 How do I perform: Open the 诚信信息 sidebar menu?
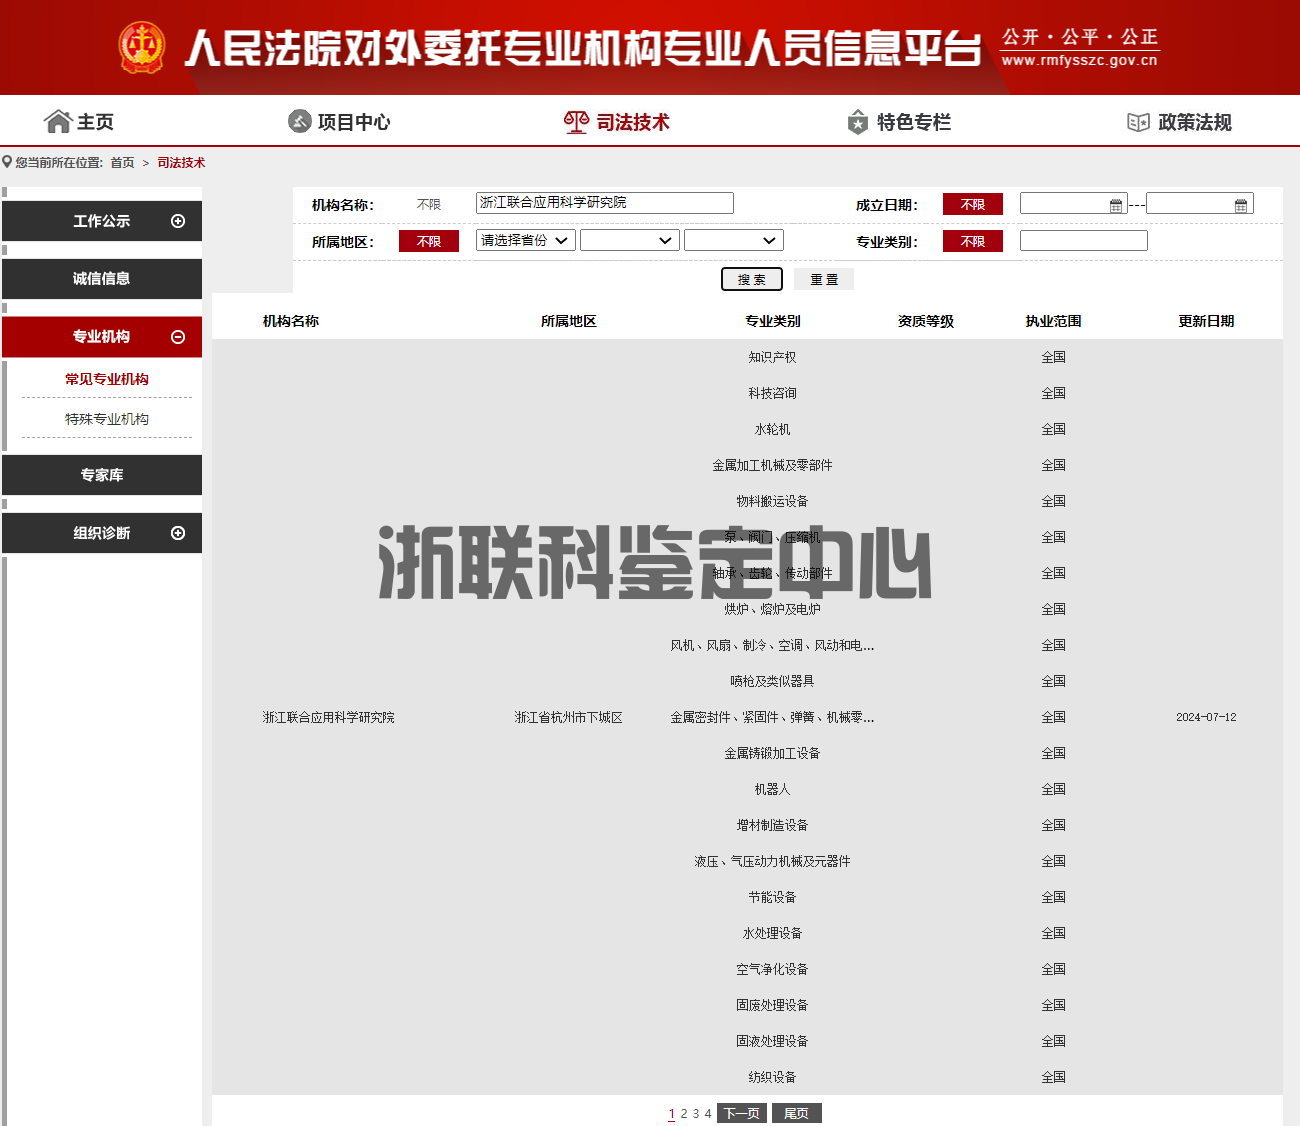tap(102, 279)
